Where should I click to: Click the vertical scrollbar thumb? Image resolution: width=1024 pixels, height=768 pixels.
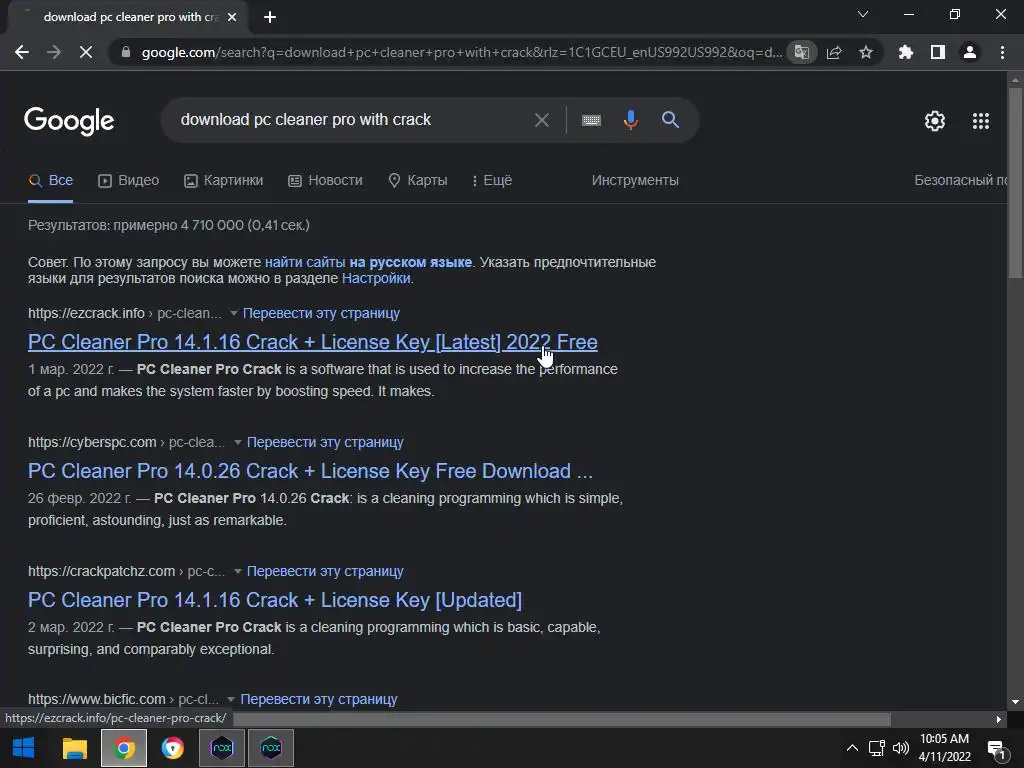pos(1015,183)
